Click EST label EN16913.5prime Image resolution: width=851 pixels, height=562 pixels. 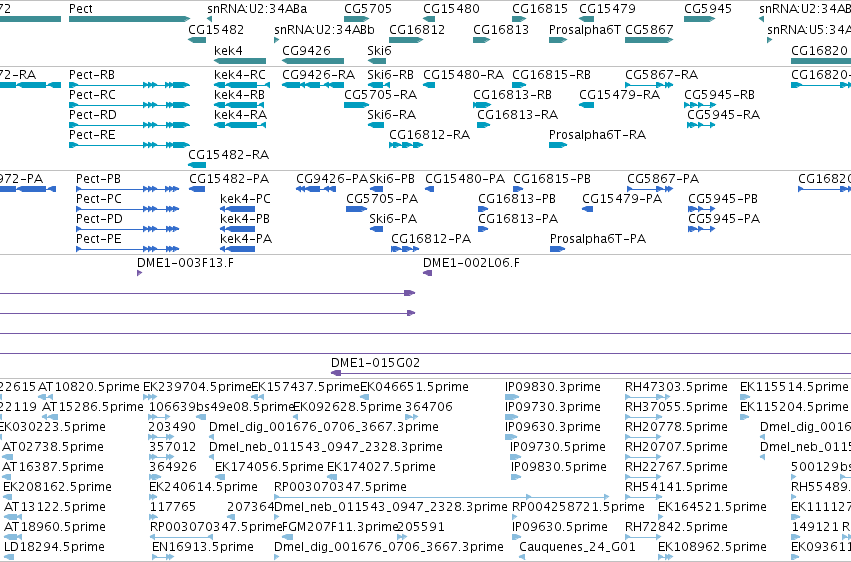click(x=202, y=547)
